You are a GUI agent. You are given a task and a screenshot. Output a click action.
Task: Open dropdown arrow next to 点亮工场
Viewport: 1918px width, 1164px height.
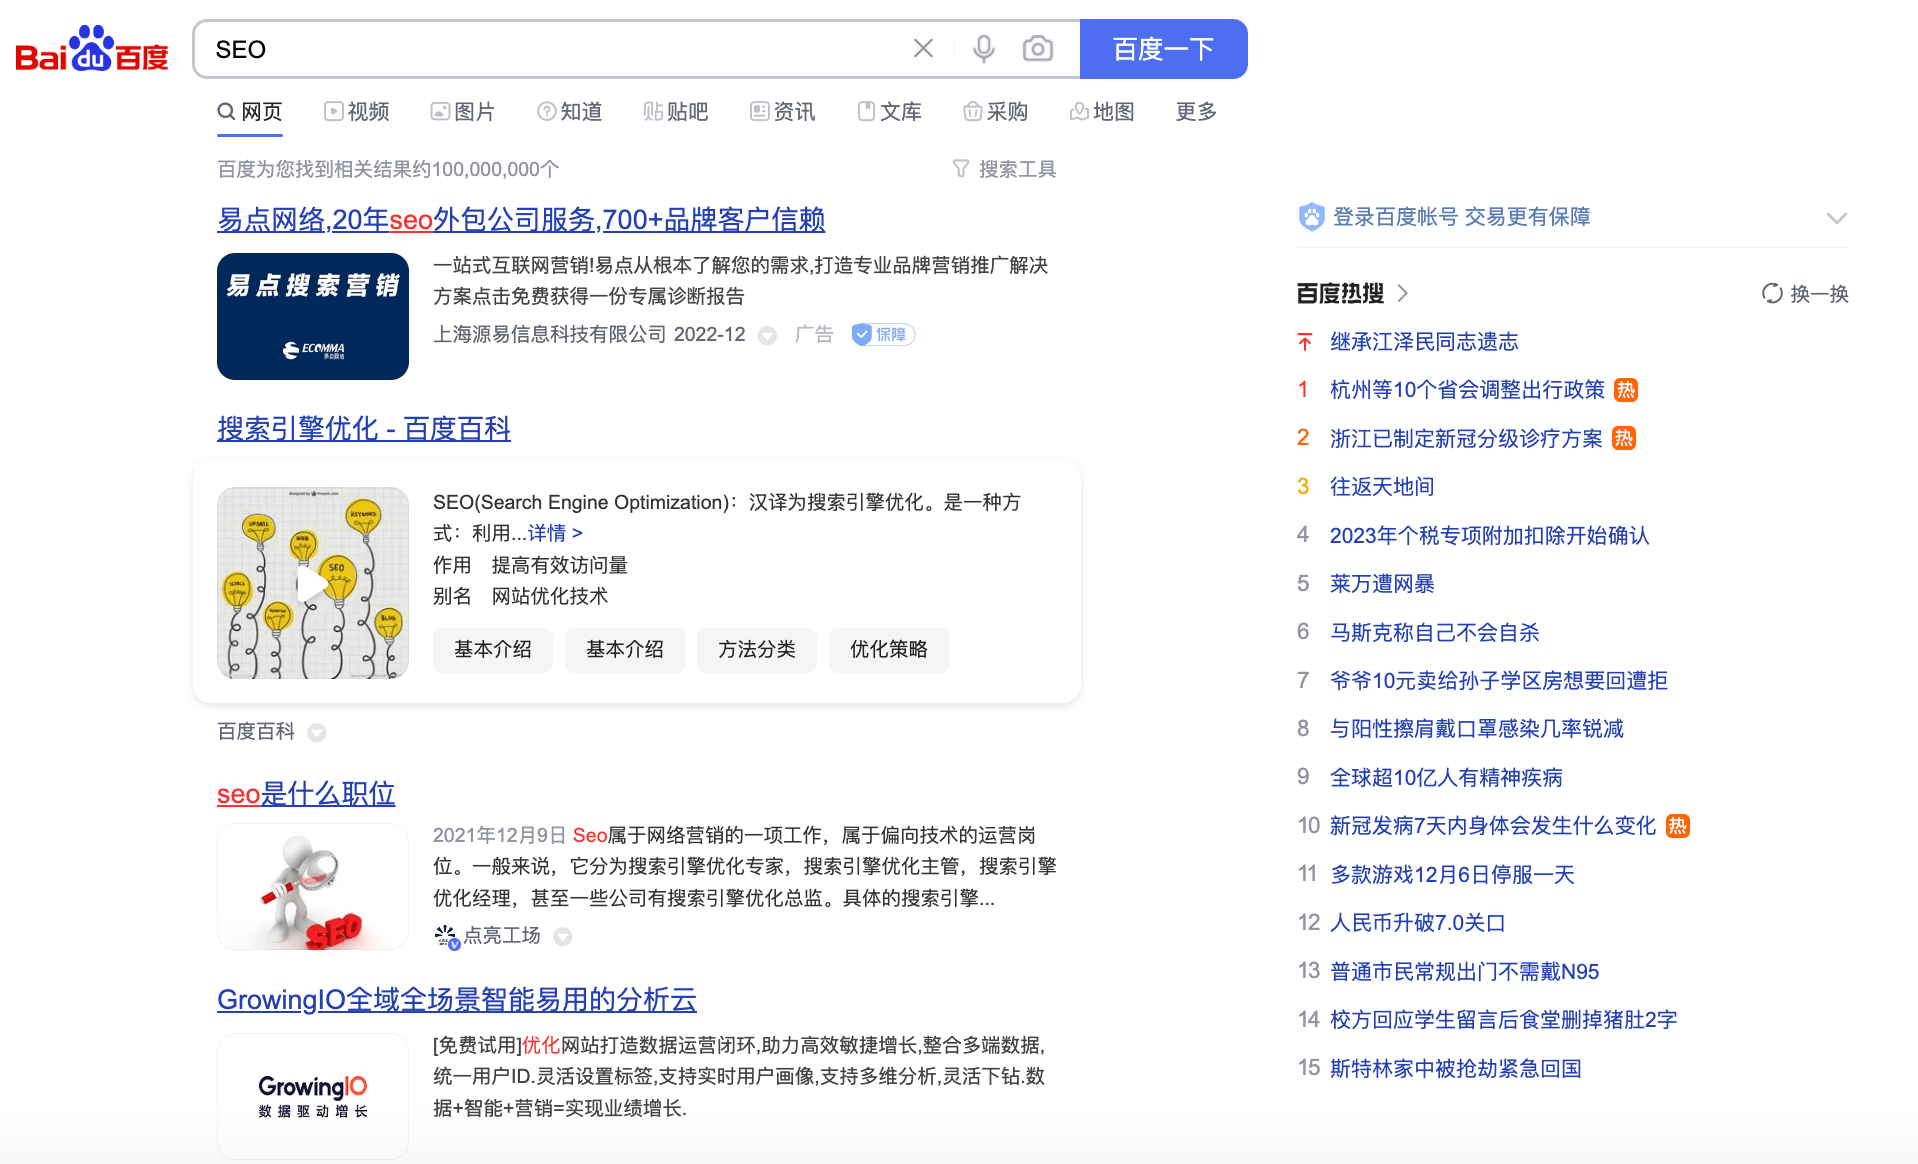(563, 936)
